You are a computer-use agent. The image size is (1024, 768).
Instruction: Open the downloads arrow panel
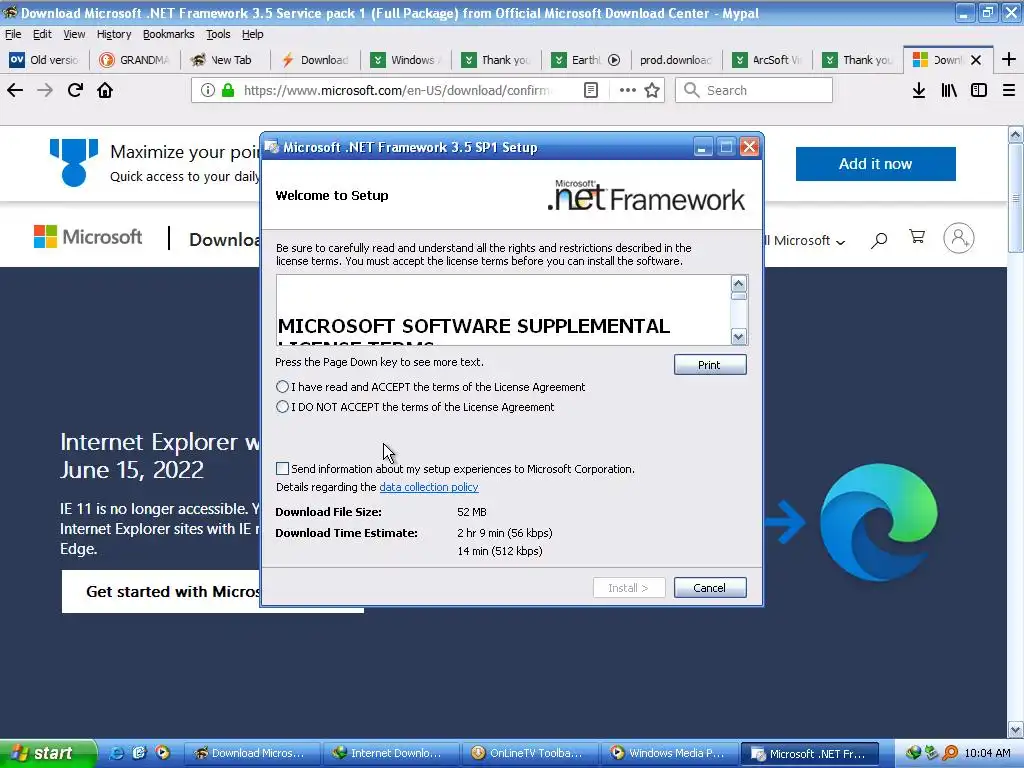[919, 90]
